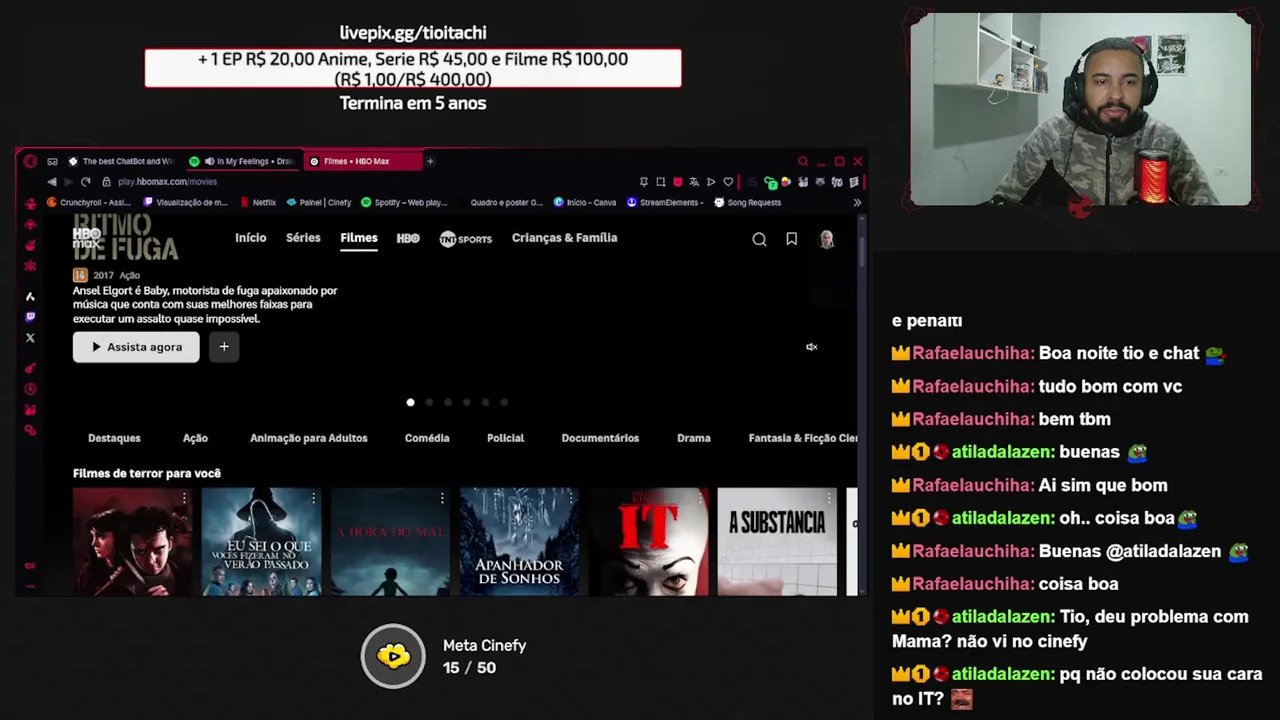
Task: Click the snapshot capture toolbar icon
Action: tap(661, 182)
